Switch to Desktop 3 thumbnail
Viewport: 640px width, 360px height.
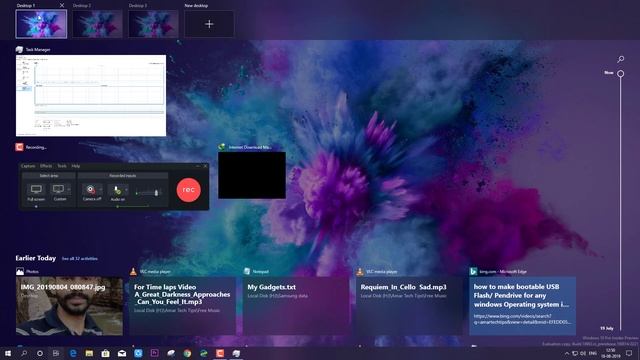pyautogui.click(x=153, y=24)
